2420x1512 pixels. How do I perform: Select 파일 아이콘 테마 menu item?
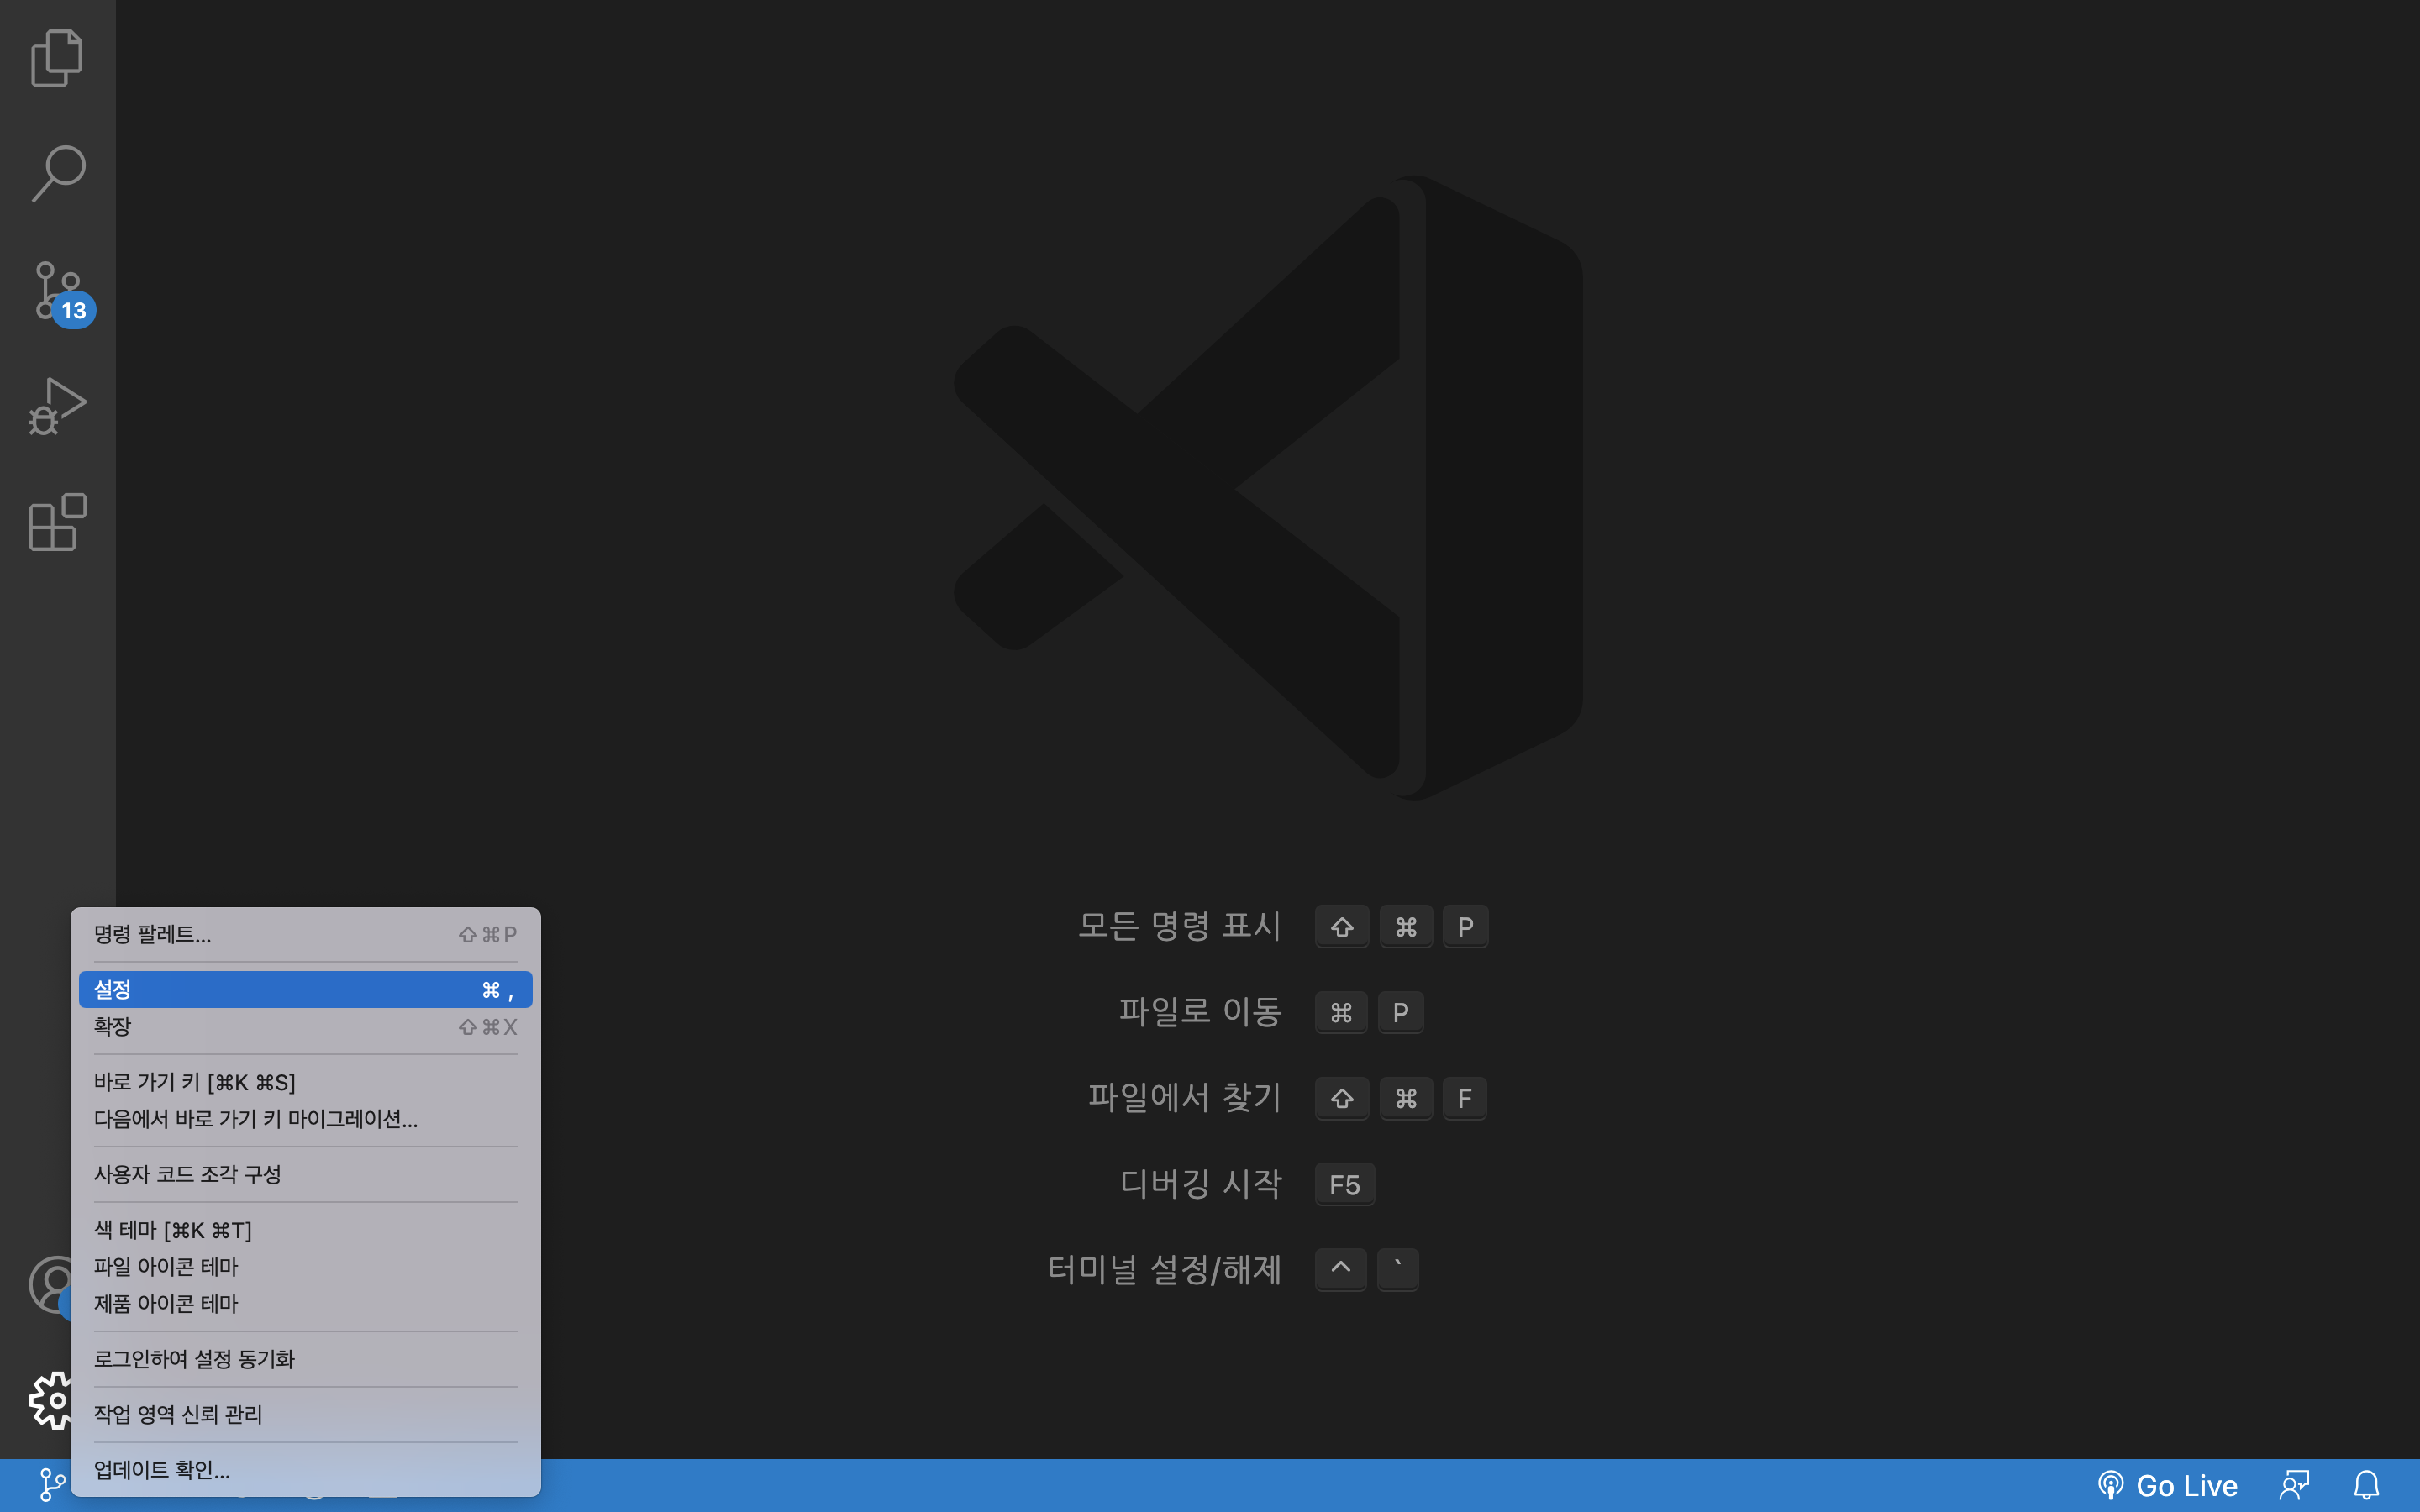point(166,1267)
